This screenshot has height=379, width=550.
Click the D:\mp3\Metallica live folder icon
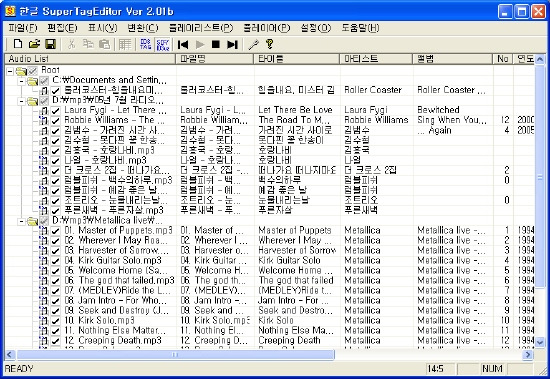[32, 221]
